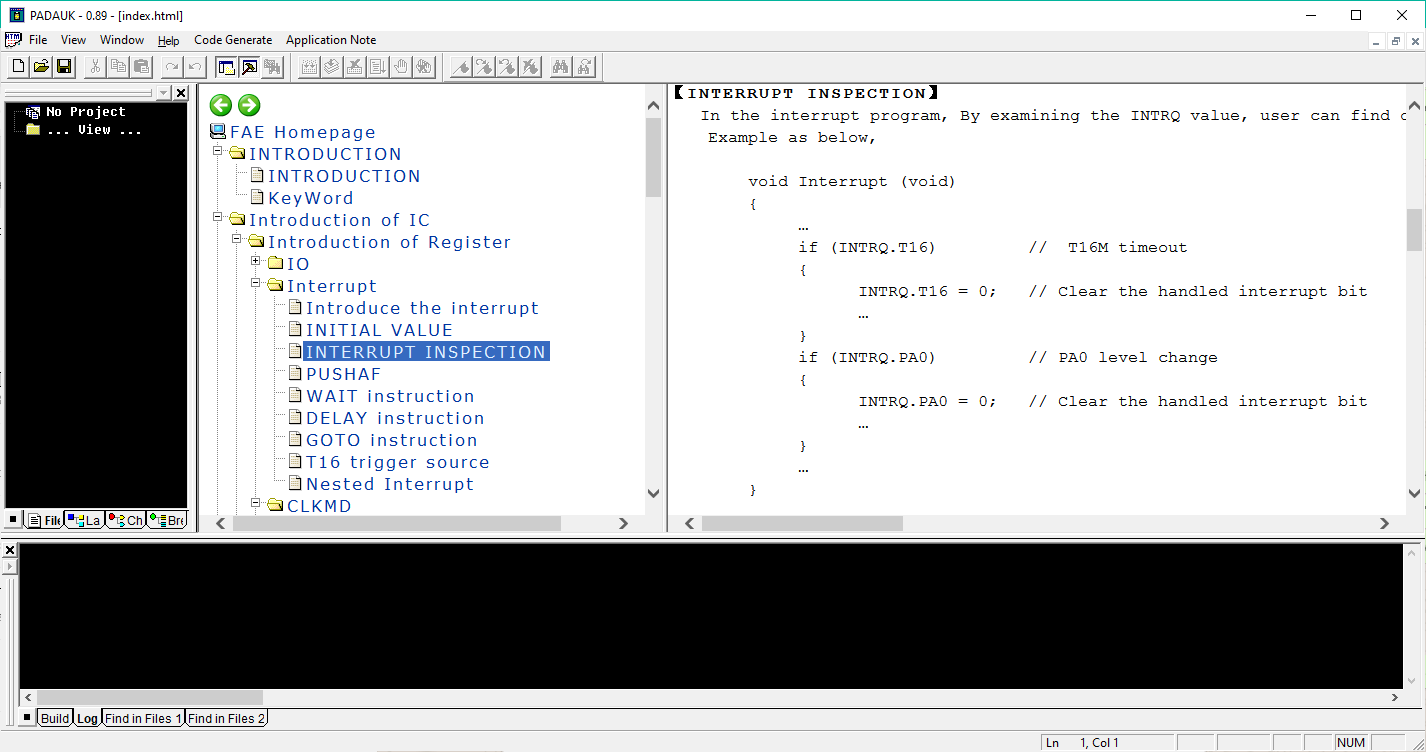
Task: Create a new file with the New icon
Action: (16, 66)
